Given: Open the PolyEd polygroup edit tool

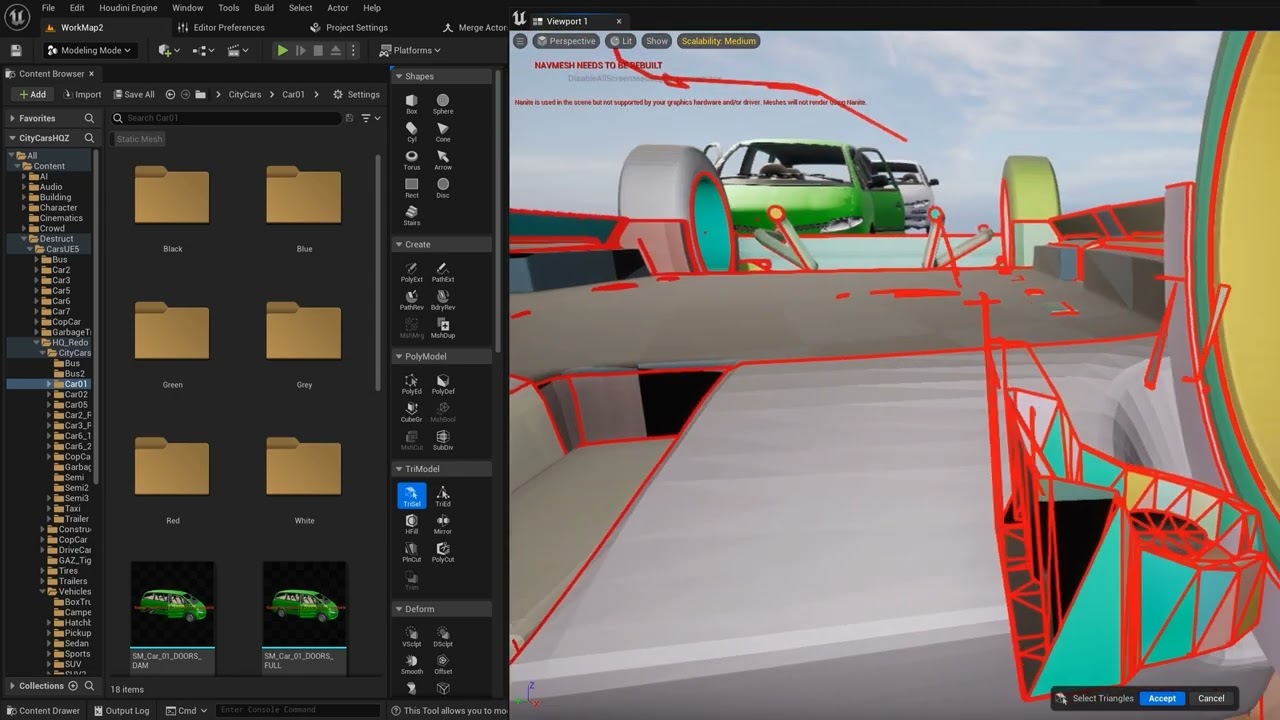Looking at the screenshot, I should pyautogui.click(x=411, y=384).
